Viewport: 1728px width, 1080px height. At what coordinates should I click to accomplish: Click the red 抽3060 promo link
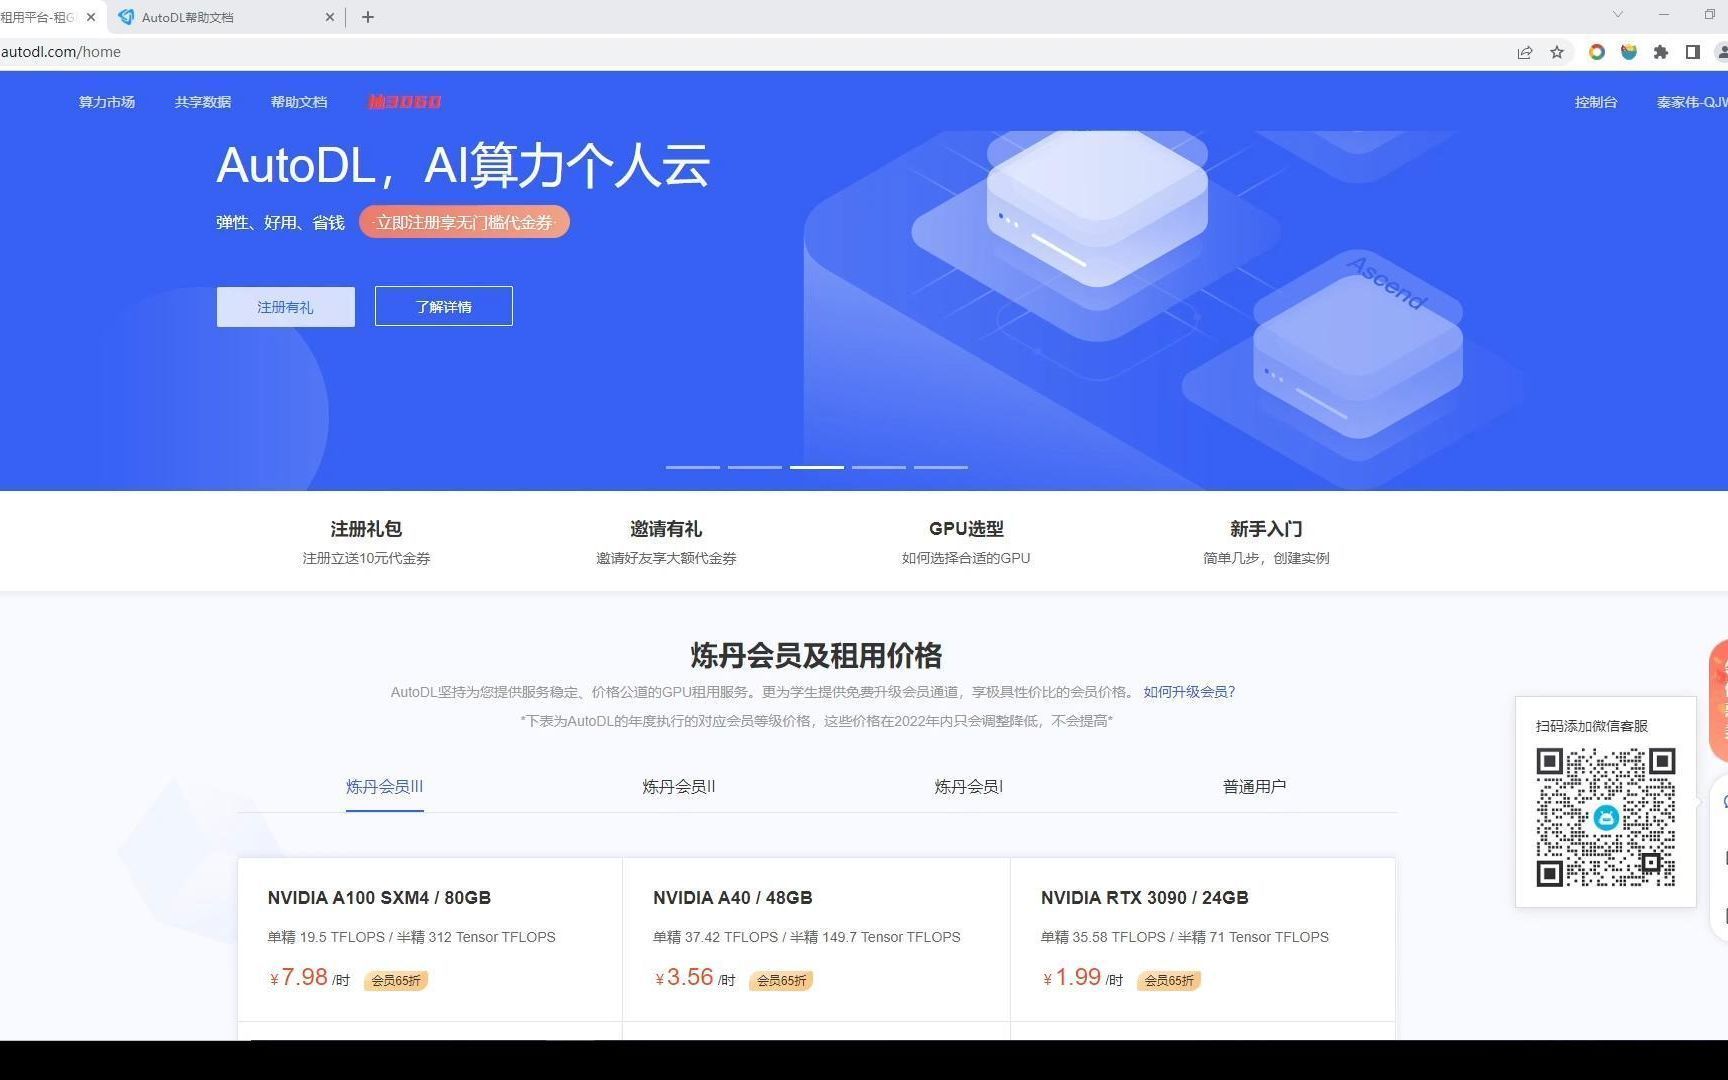[x=405, y=102]
